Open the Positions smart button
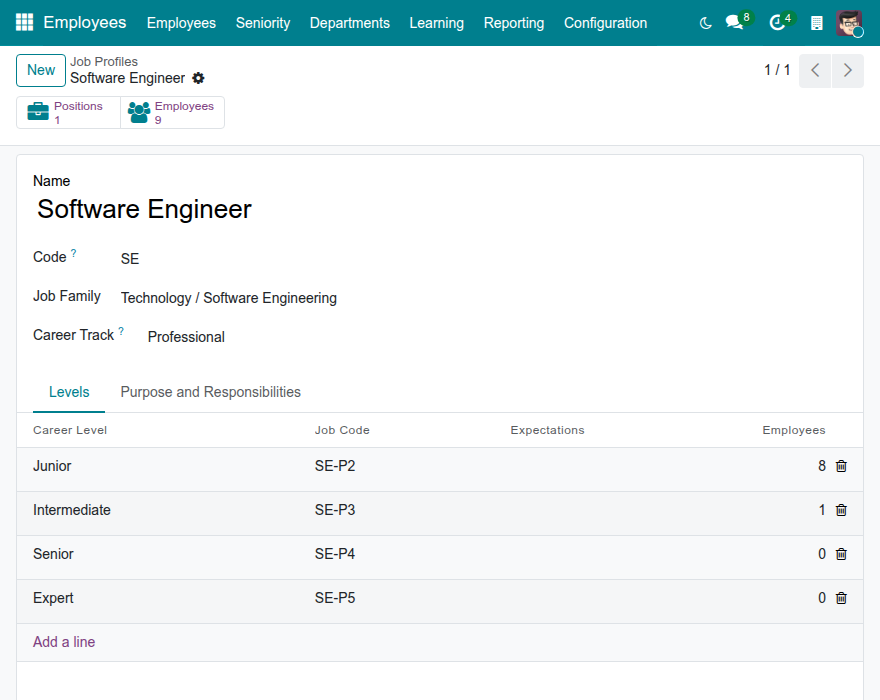This screenshot has height=700, width=880. coord(68,112)
